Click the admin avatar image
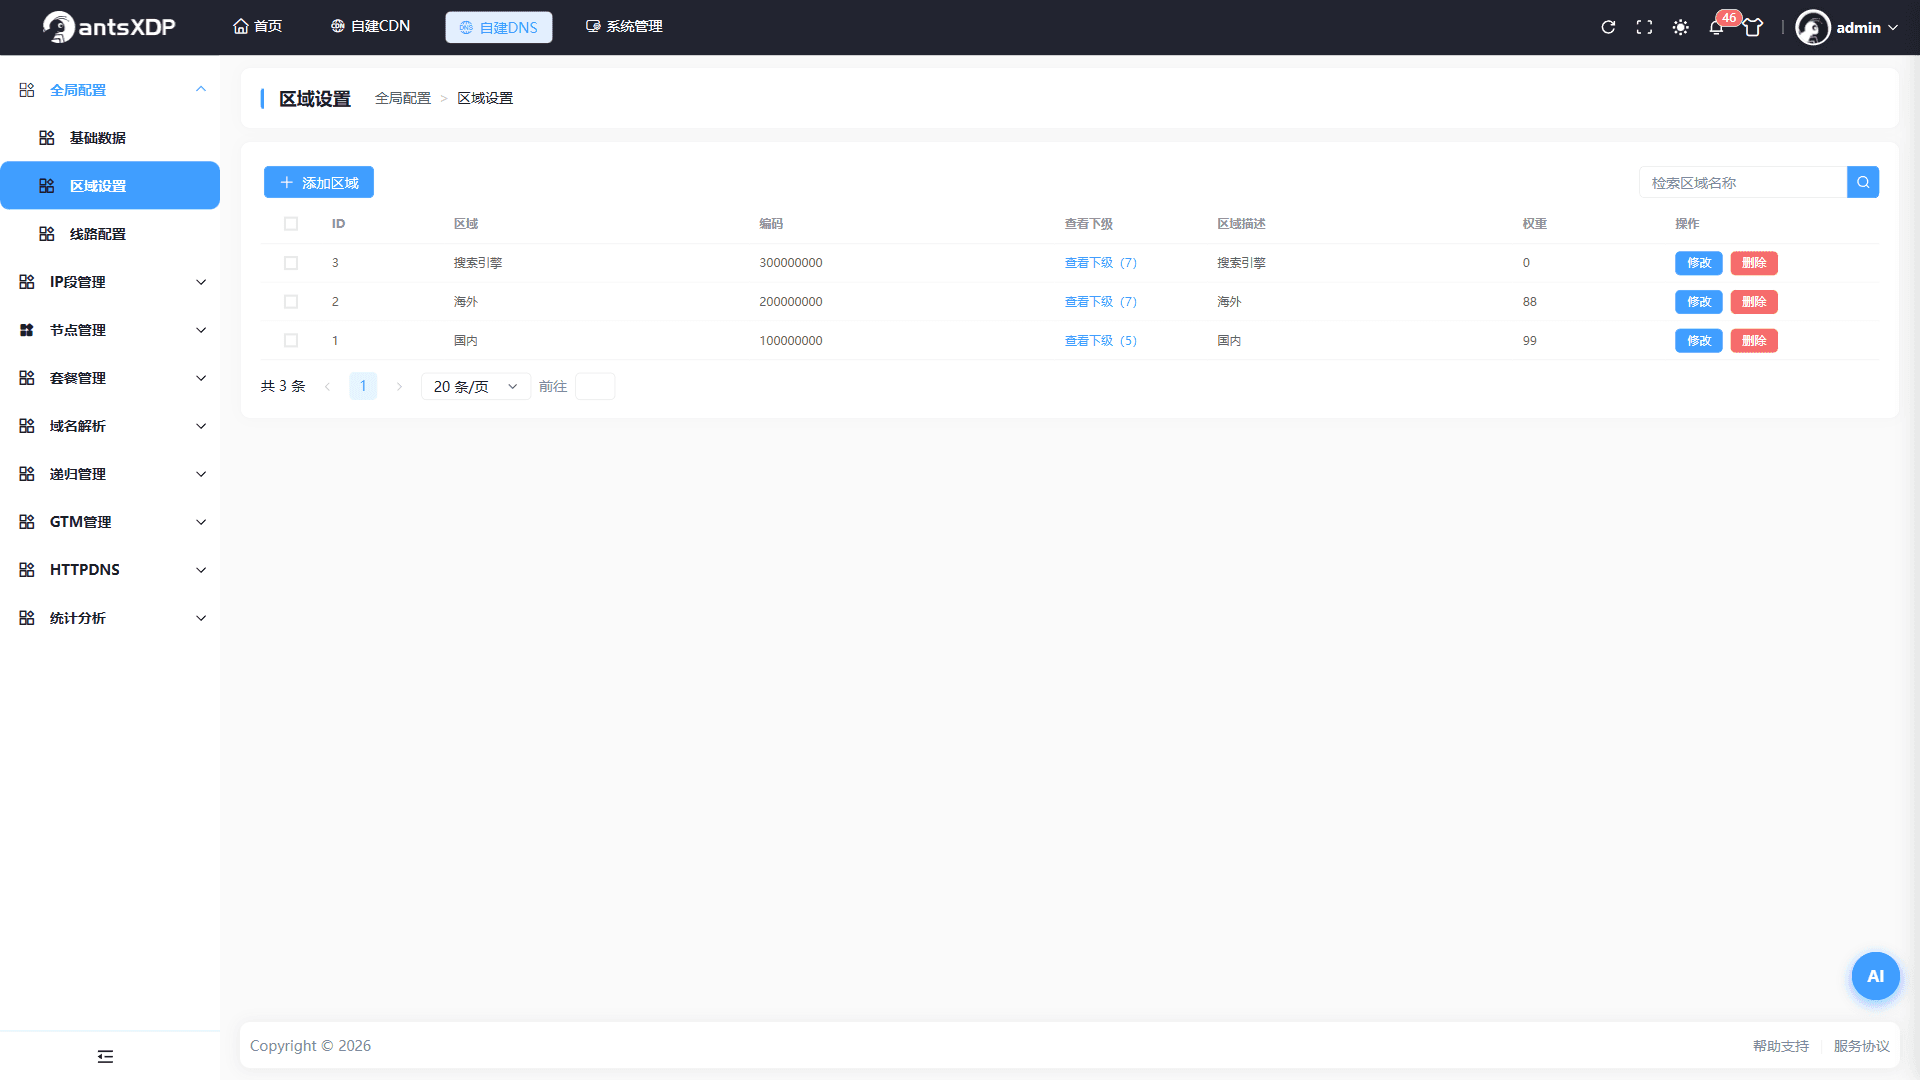The height and width of the screenshot is (1080, 1920). point(1812,27)
